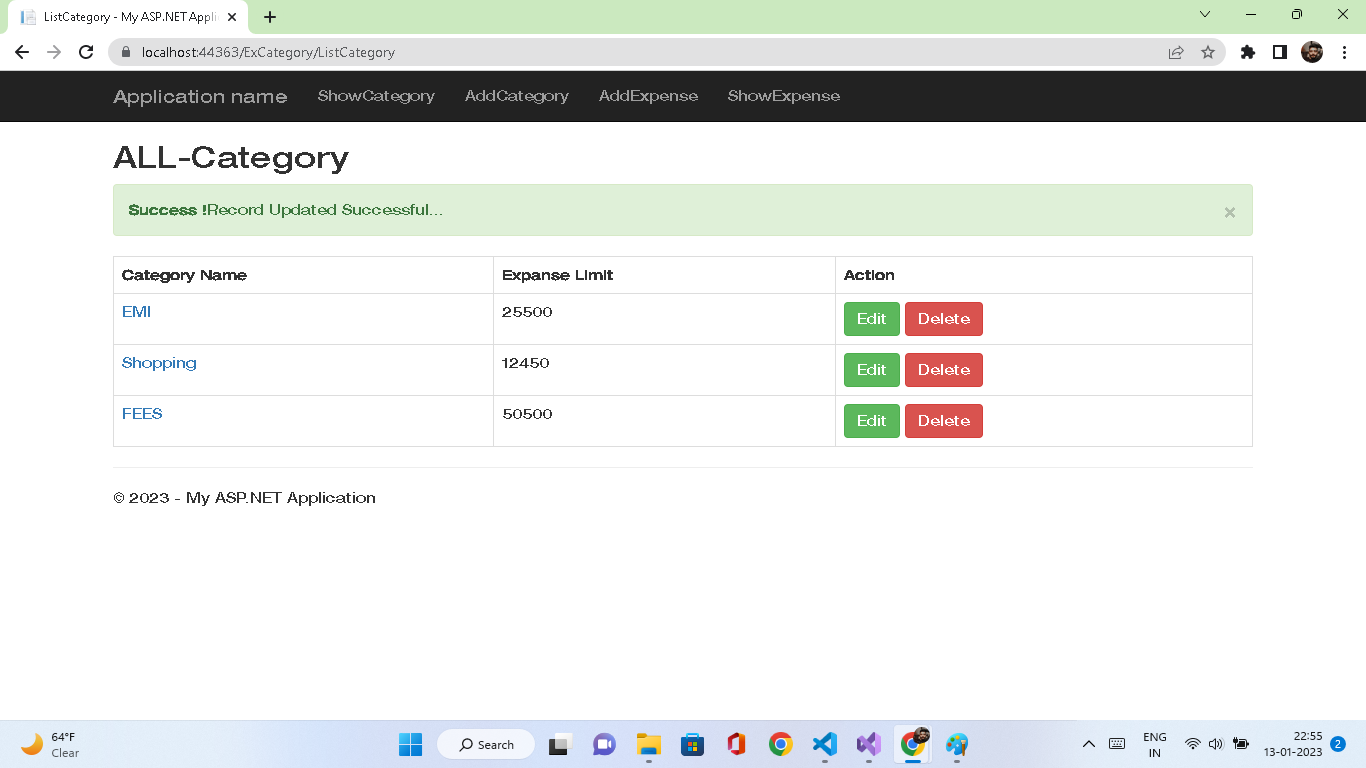
Task: Open the Chrome three-dot menu
Action: [x=1344, y=52]
